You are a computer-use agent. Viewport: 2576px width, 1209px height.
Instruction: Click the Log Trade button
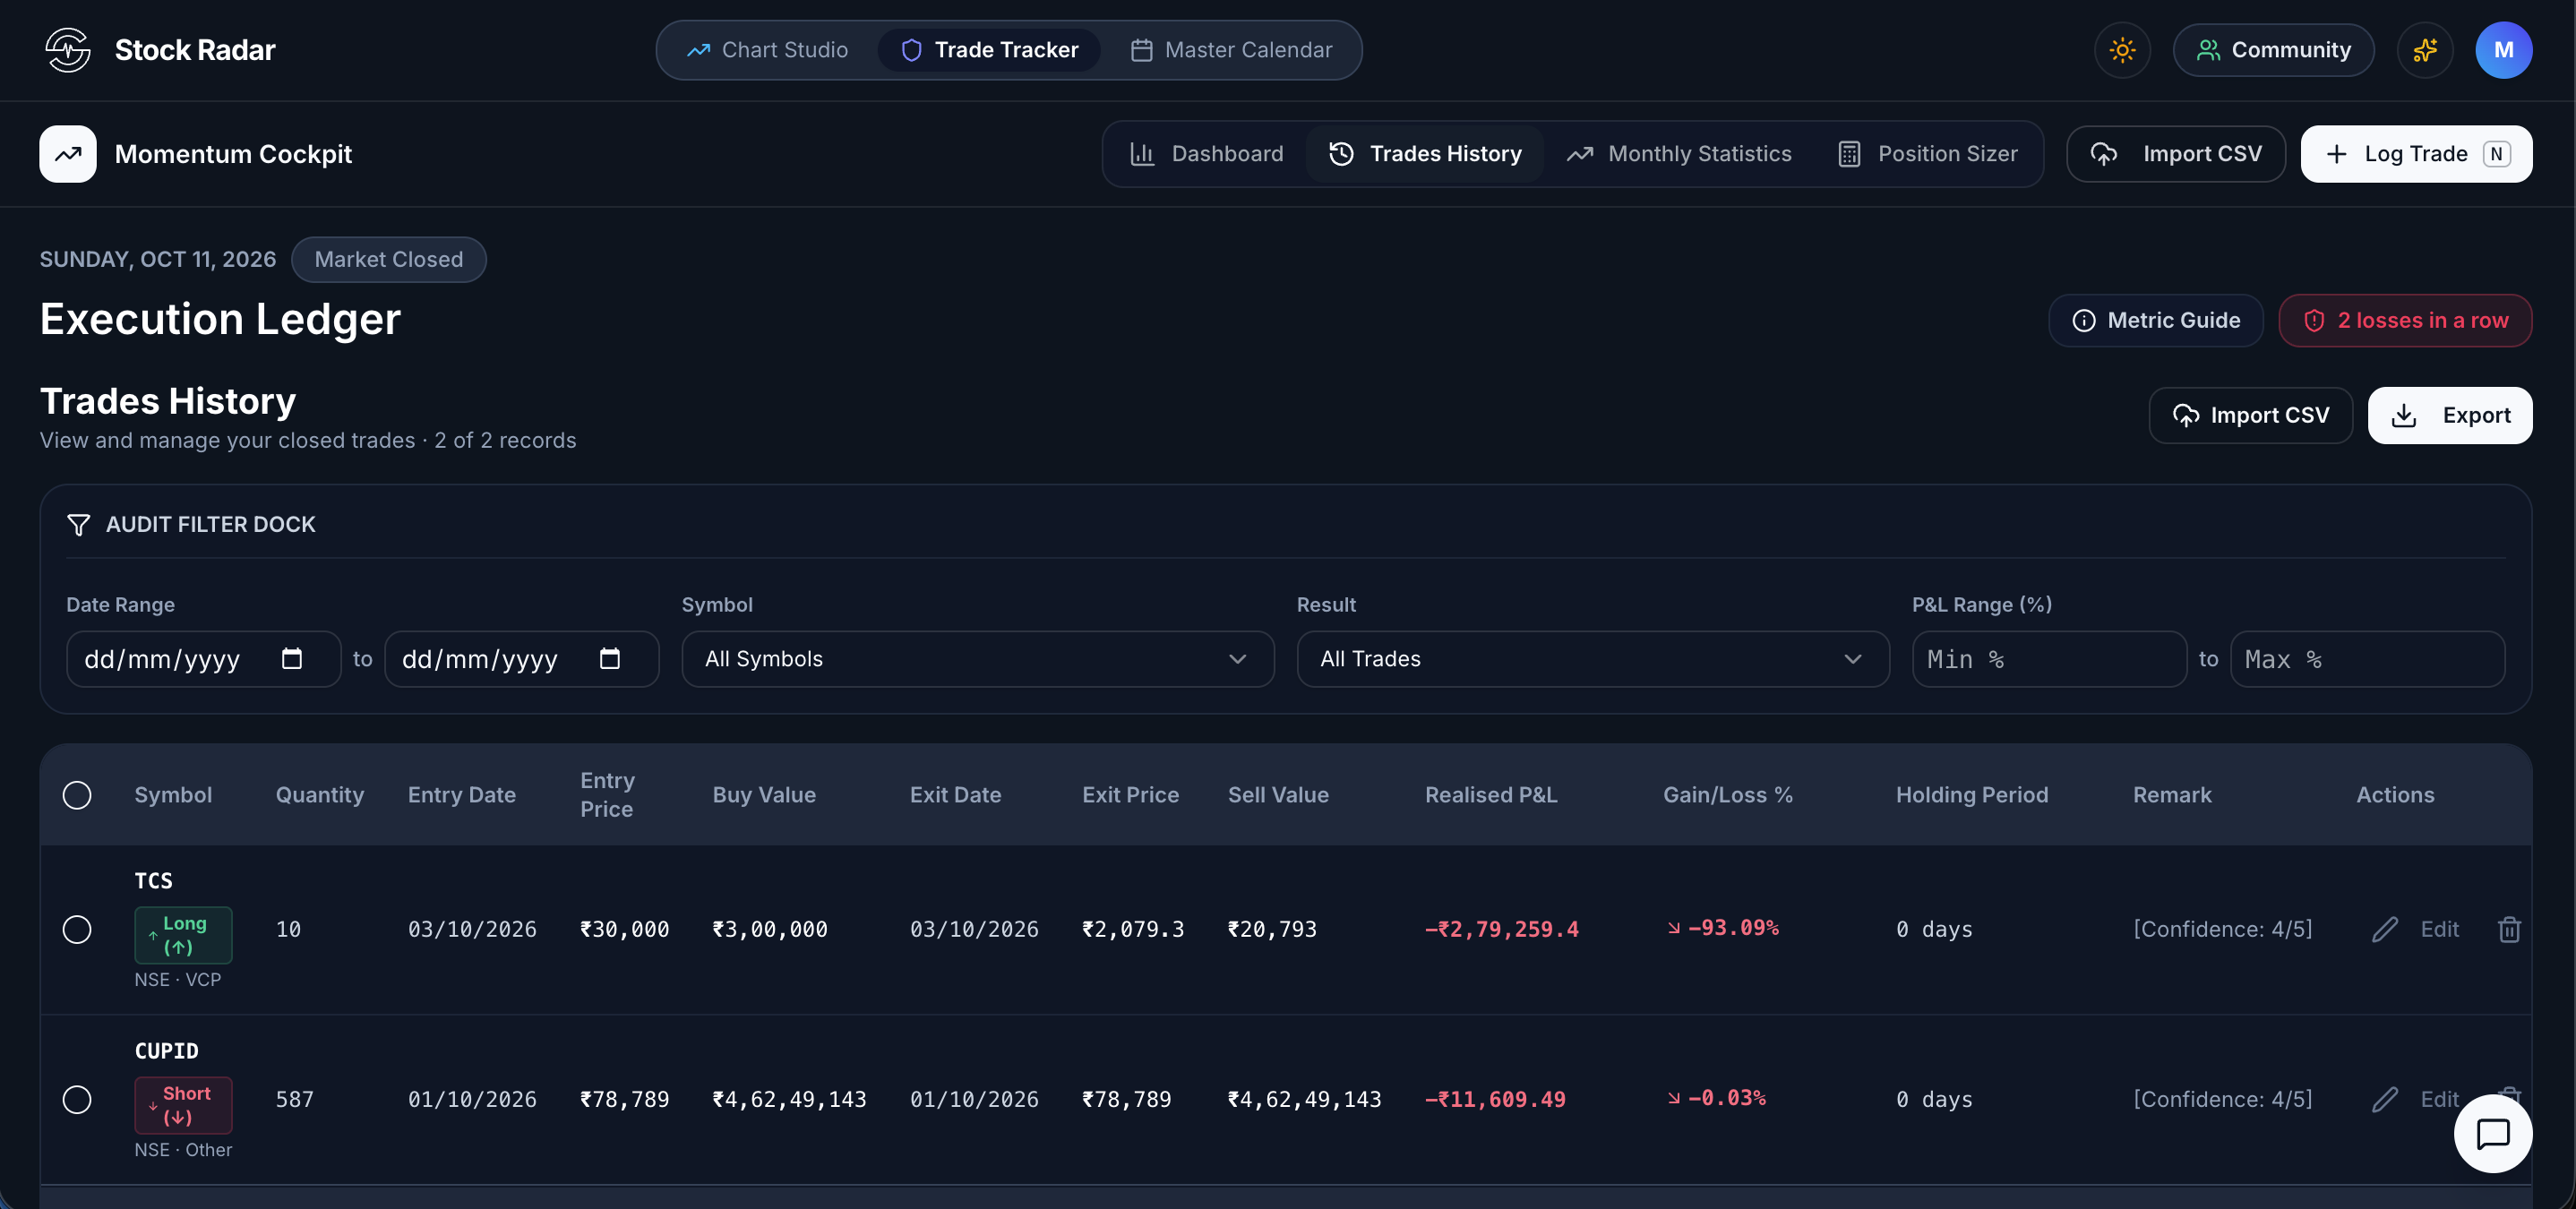pyautogui.click(x=2416, y=154)
